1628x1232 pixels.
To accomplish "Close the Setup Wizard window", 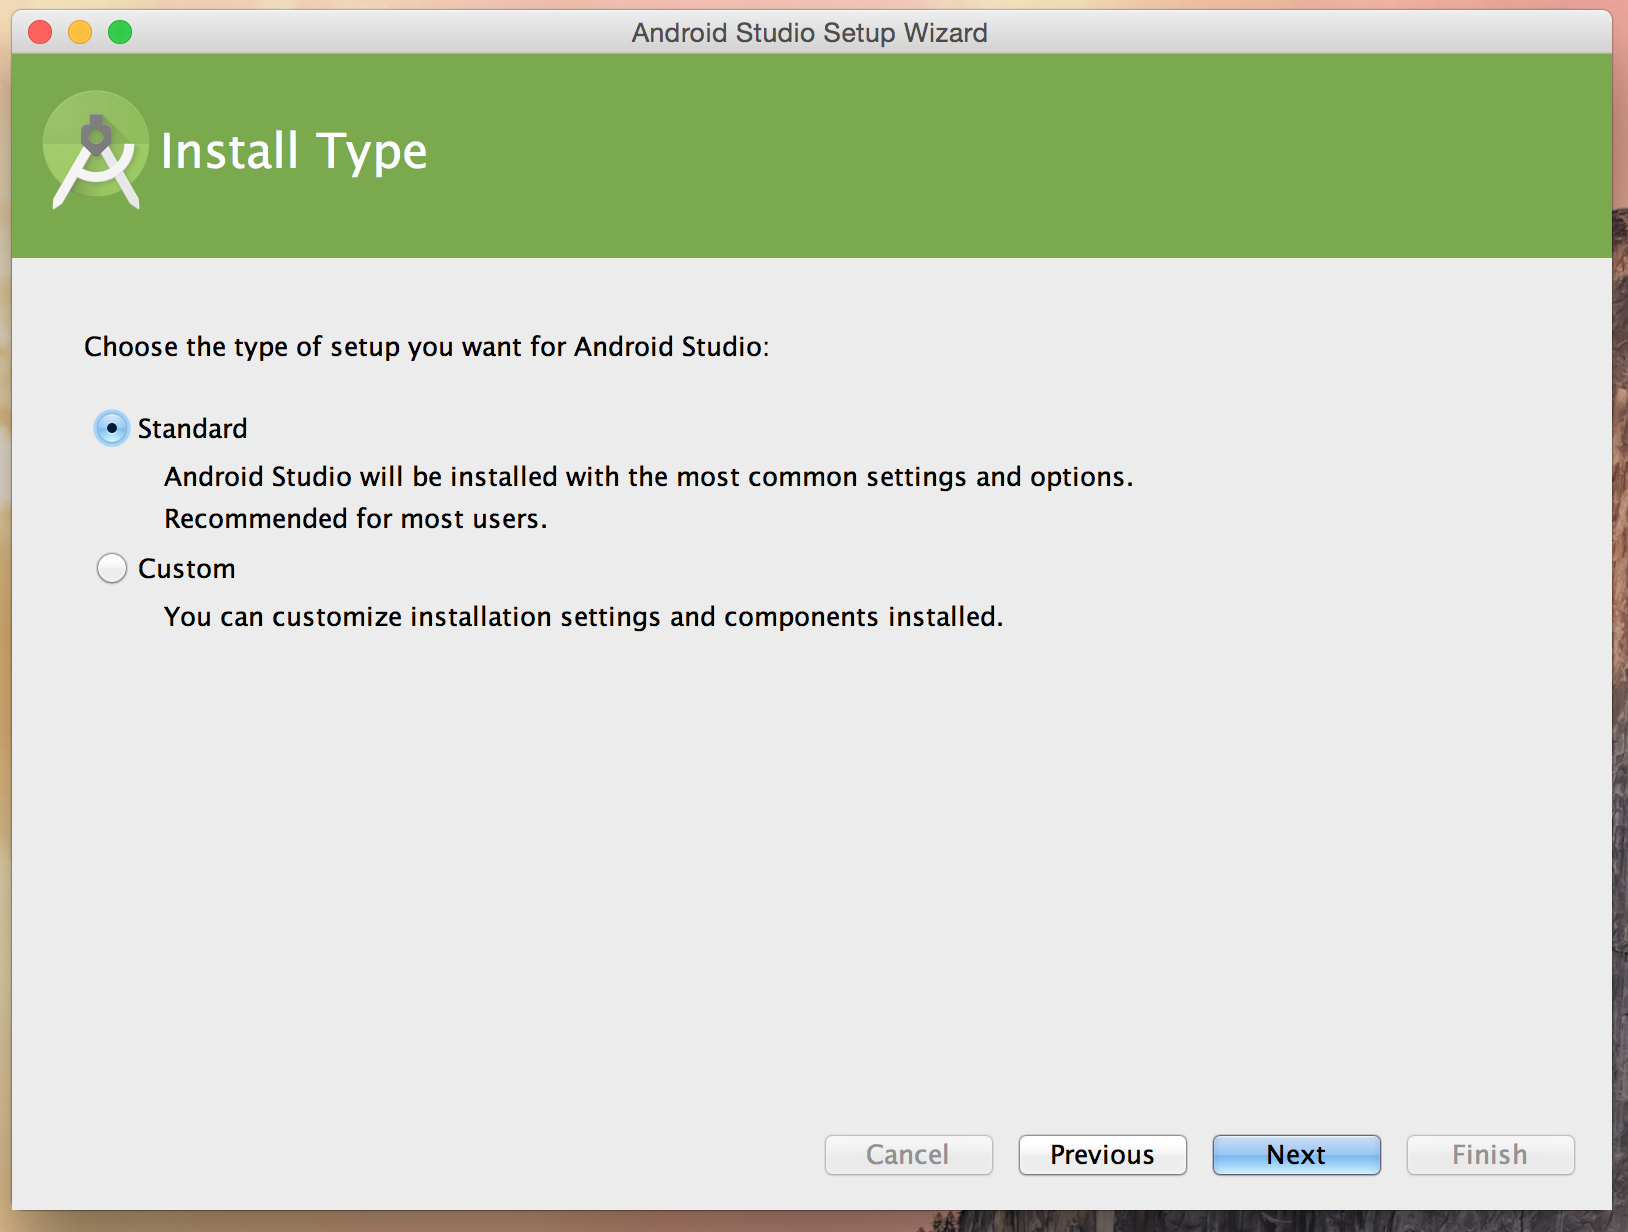I will (40, 32).
